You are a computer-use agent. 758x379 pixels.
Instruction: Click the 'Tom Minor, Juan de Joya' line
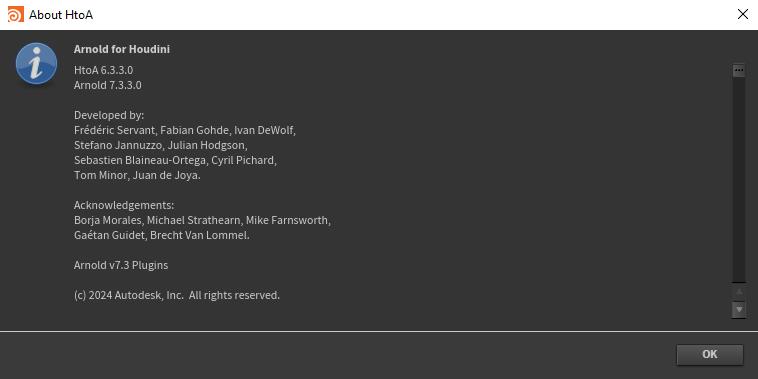click(137, 175)
